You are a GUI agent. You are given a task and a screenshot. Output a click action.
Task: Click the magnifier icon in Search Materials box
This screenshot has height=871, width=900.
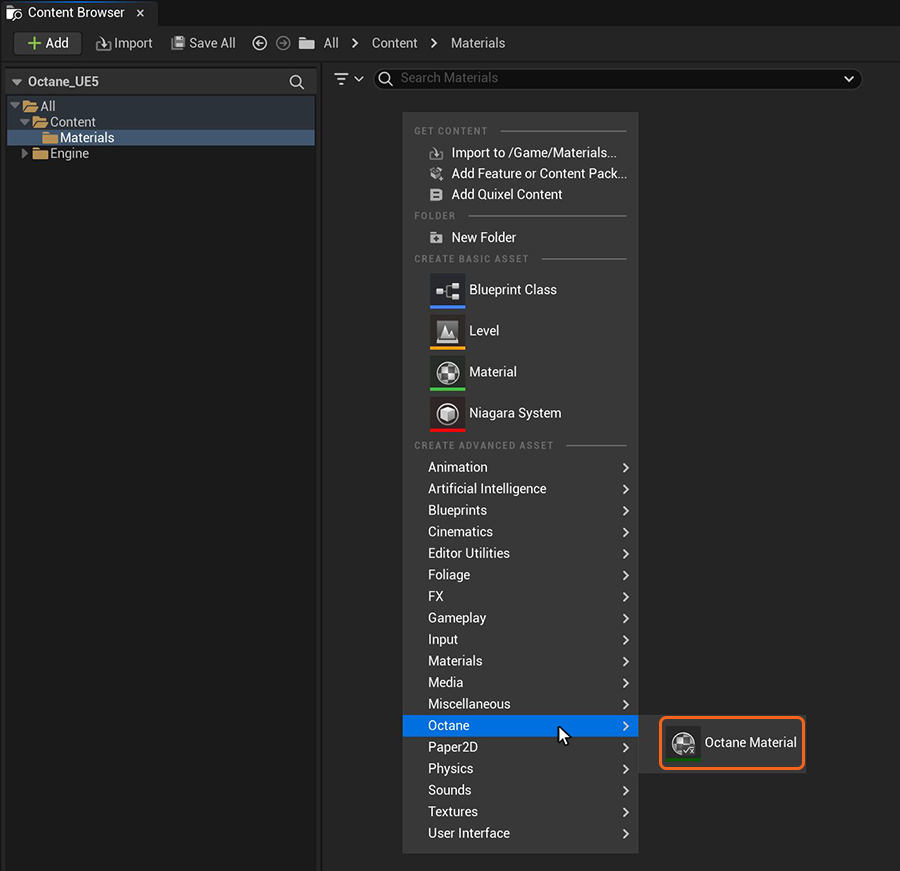[386, 79]
